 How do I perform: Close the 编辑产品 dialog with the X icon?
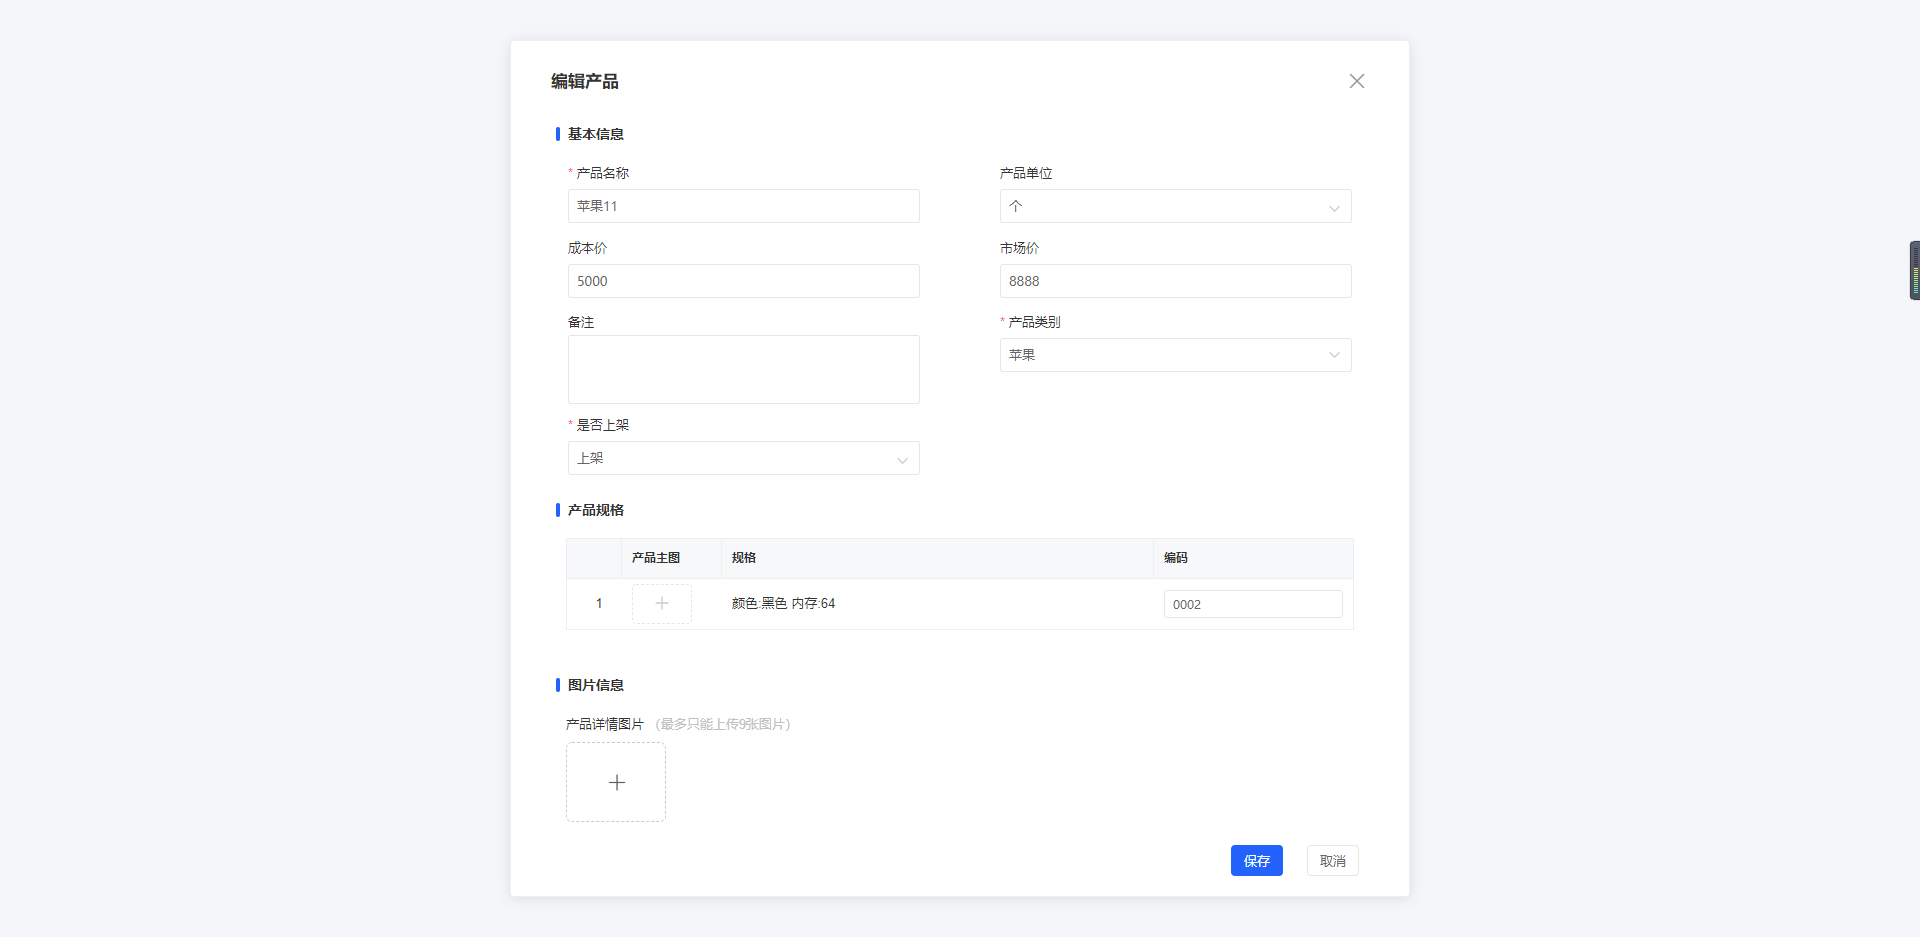click(1356, 81)
